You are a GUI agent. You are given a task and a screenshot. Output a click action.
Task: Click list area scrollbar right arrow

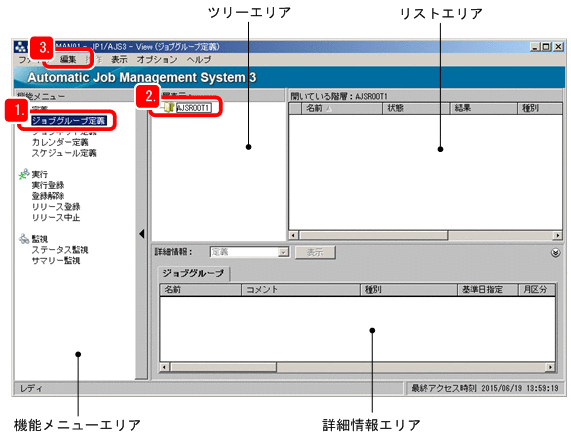[x=558, y=235]
